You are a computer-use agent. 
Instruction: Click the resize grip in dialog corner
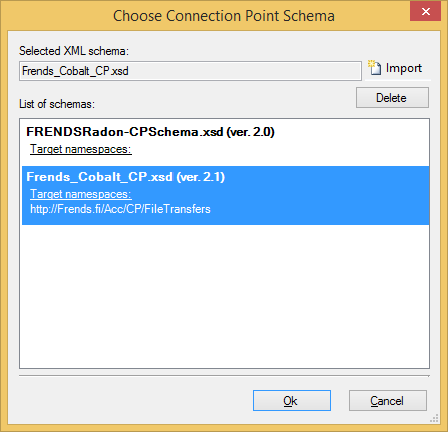pyautogui.click(x=434, y=418)
